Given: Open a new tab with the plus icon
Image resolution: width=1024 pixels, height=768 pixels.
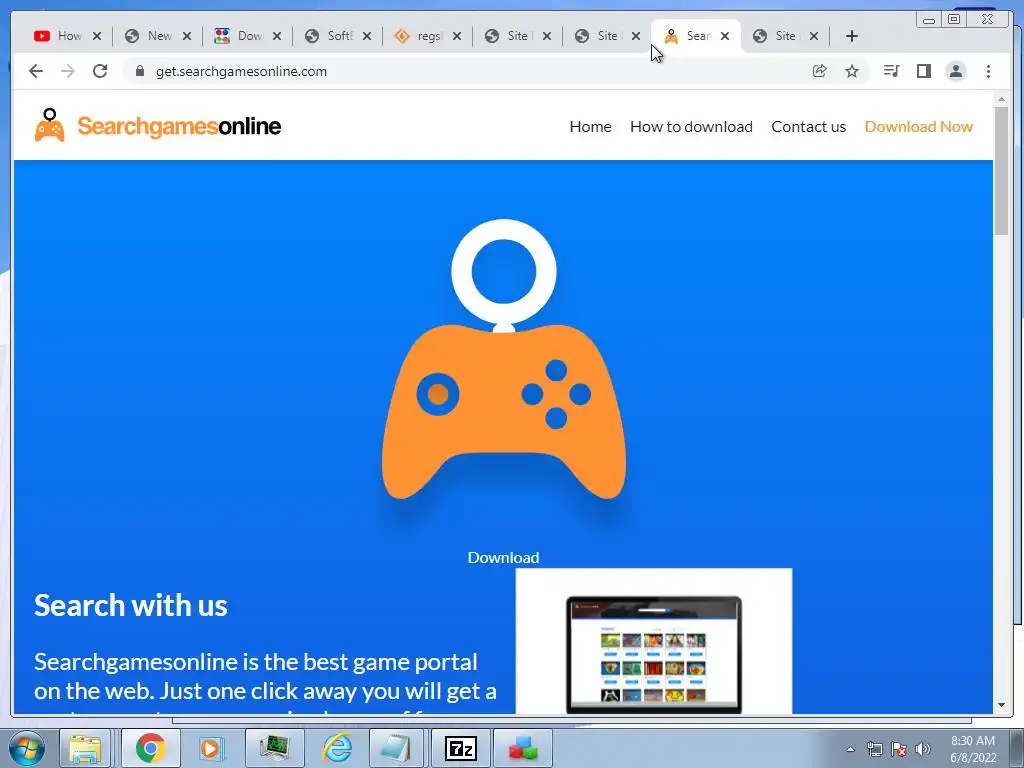Looking at the screenshot, I should tap(852, 36).
